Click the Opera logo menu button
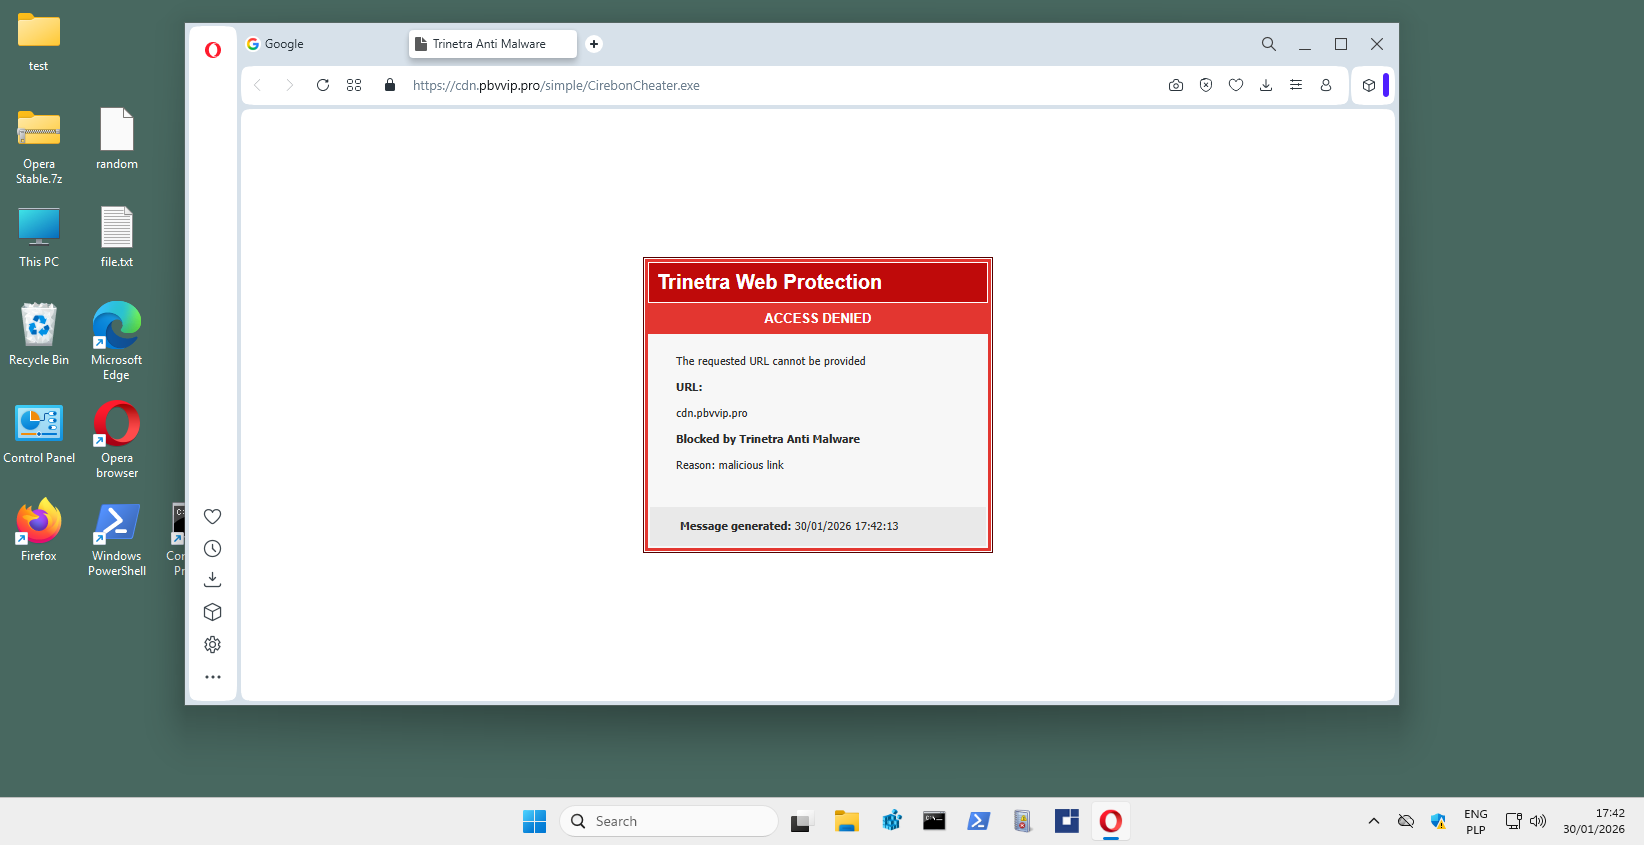This screenshot has width=1644, height=845. [x=213, y=50]
